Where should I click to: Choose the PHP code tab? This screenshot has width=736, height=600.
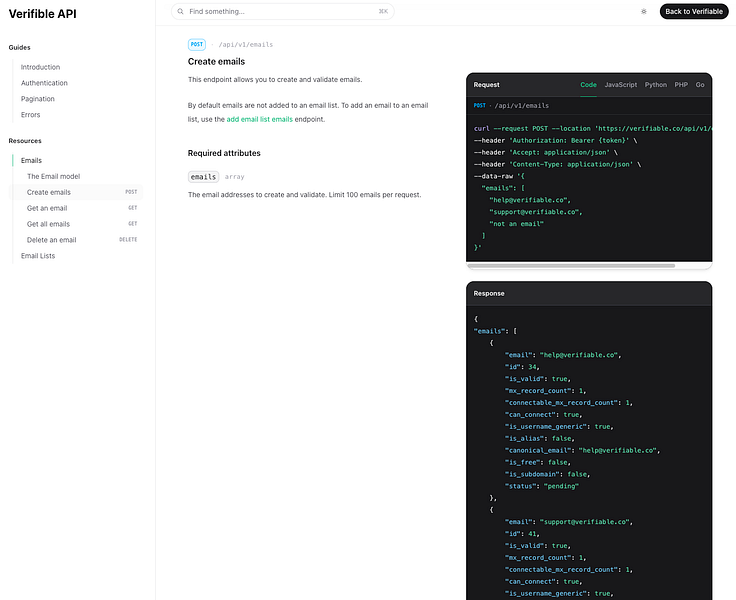click(x=681, y=85)
